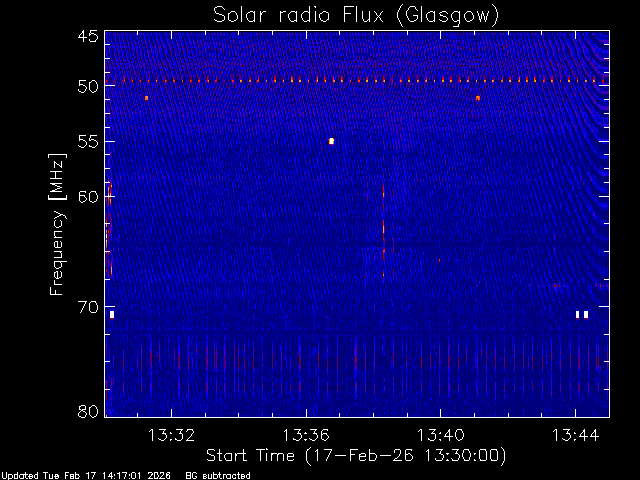
Task: Click the 50 frequency tick label
Action: [88, 86]
